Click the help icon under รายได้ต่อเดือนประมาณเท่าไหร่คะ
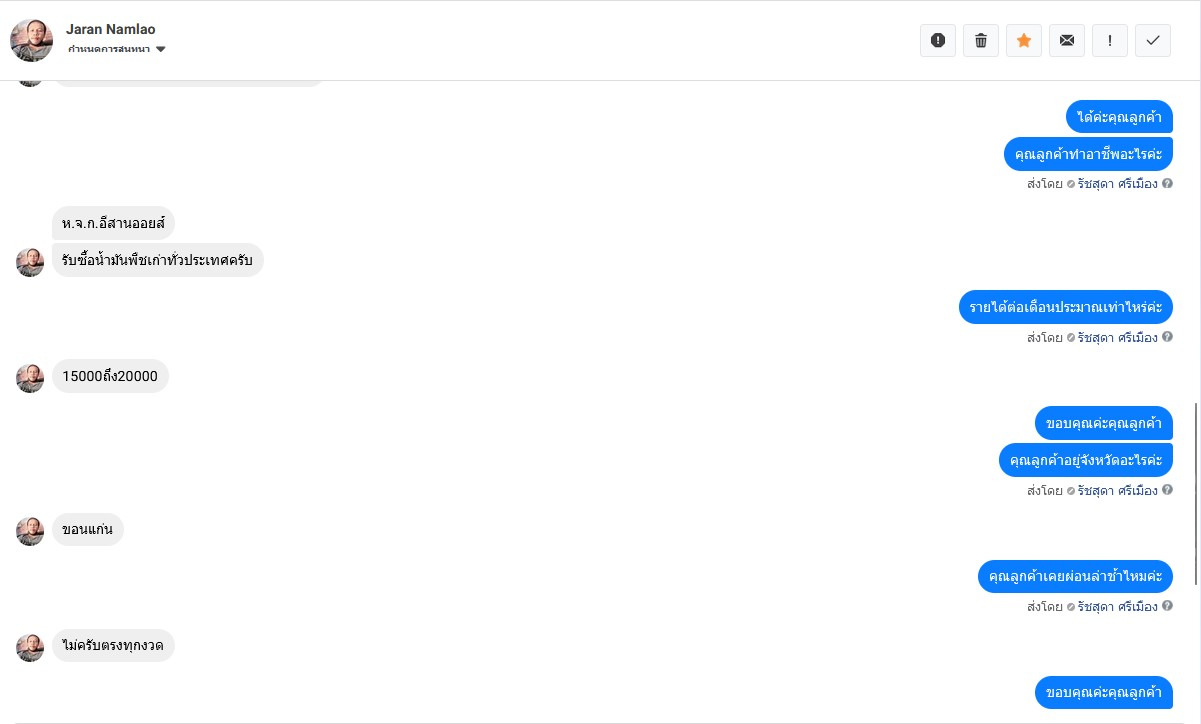This screenshot has height=724, width=1201. click(x=1167, y=337)
